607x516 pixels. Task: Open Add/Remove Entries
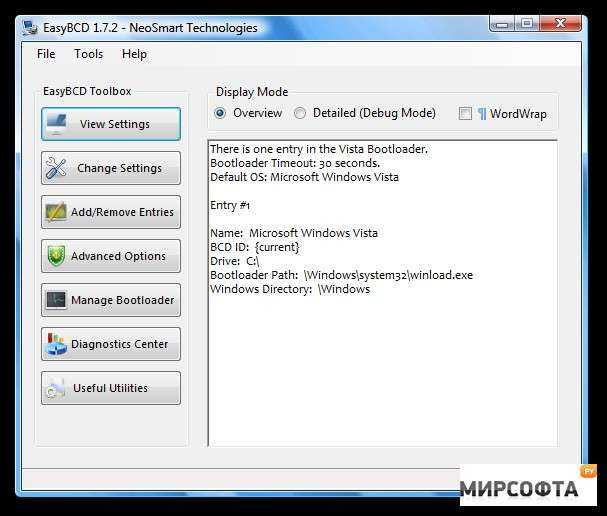[x=111, y=212]
